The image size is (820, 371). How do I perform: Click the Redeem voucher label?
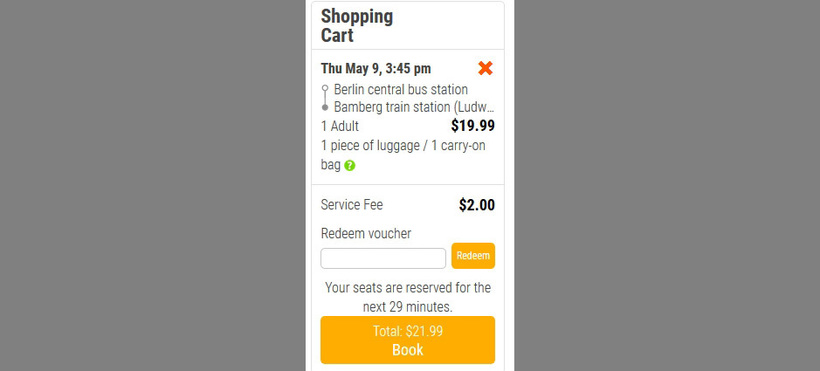[x=366, y=233]
